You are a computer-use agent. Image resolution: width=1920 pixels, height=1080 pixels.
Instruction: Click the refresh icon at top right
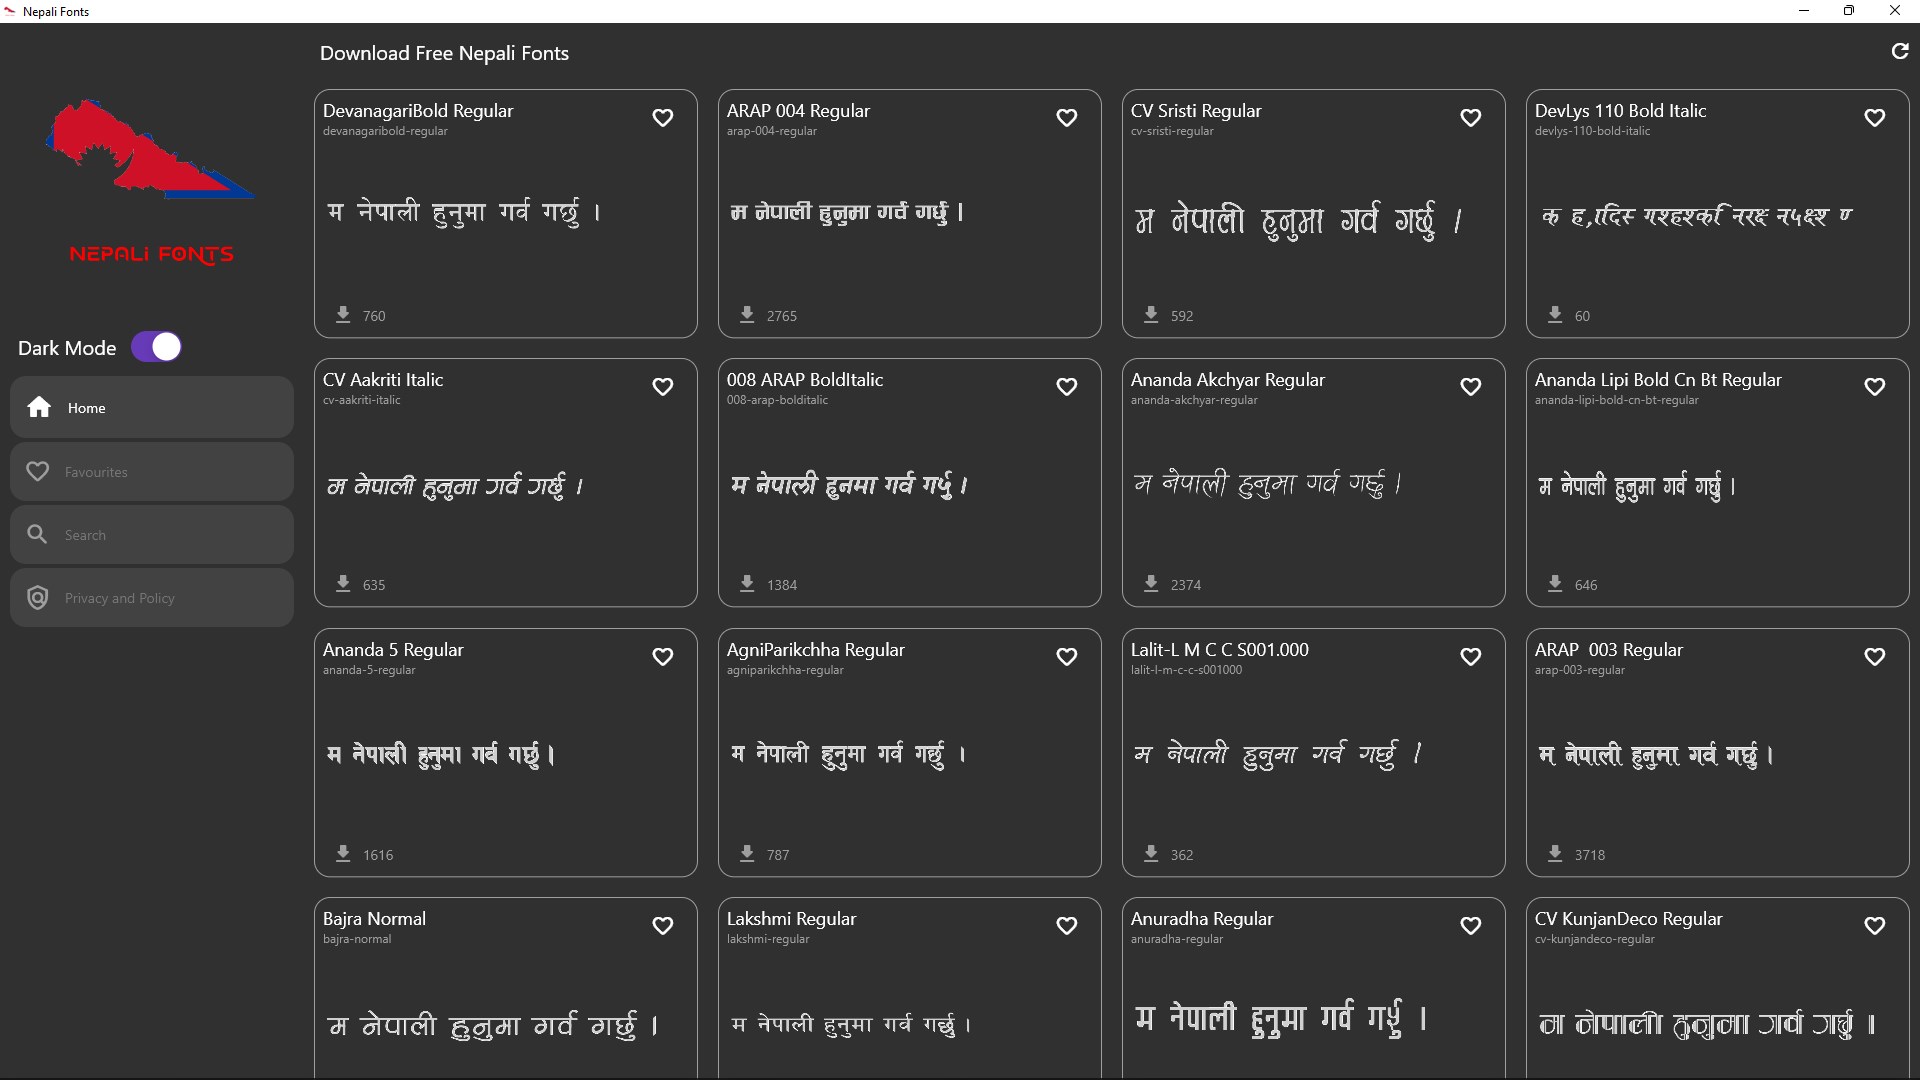click(x=1900, y=51)
